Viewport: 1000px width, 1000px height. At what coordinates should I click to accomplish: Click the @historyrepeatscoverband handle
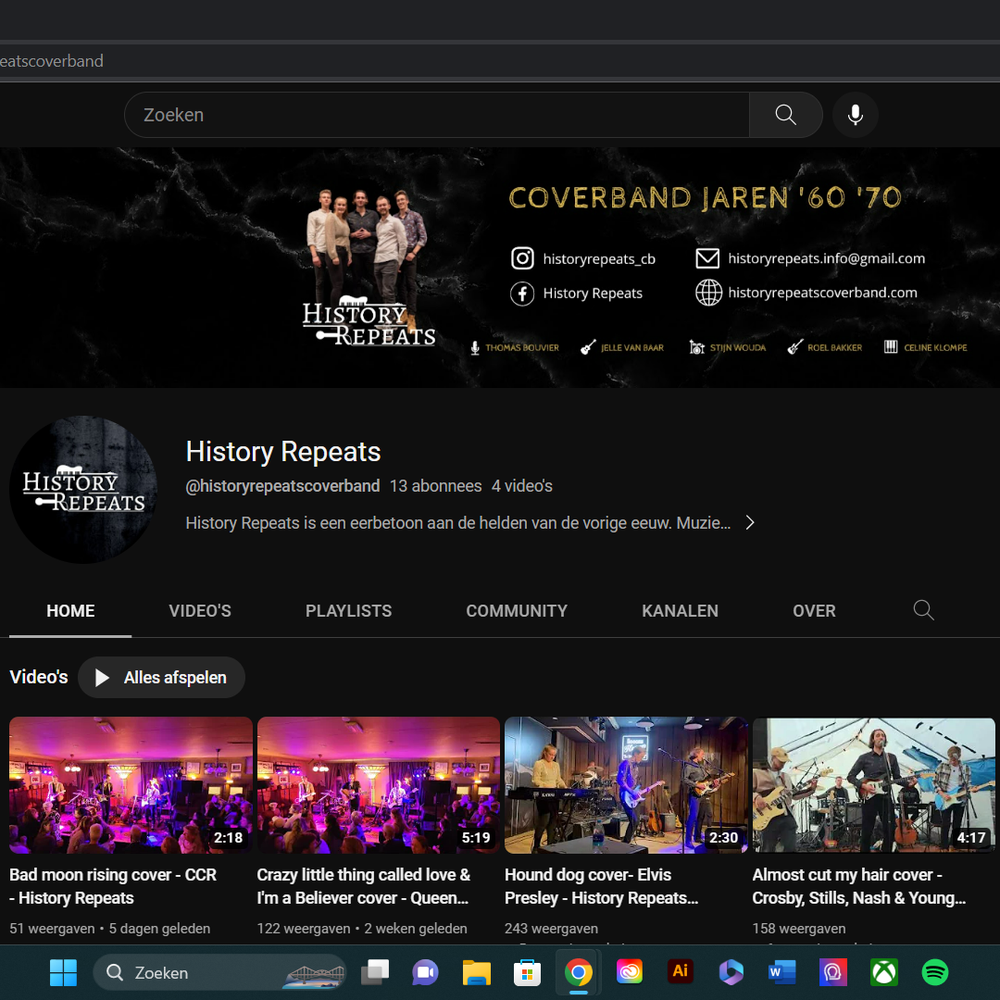pos(283,486)
